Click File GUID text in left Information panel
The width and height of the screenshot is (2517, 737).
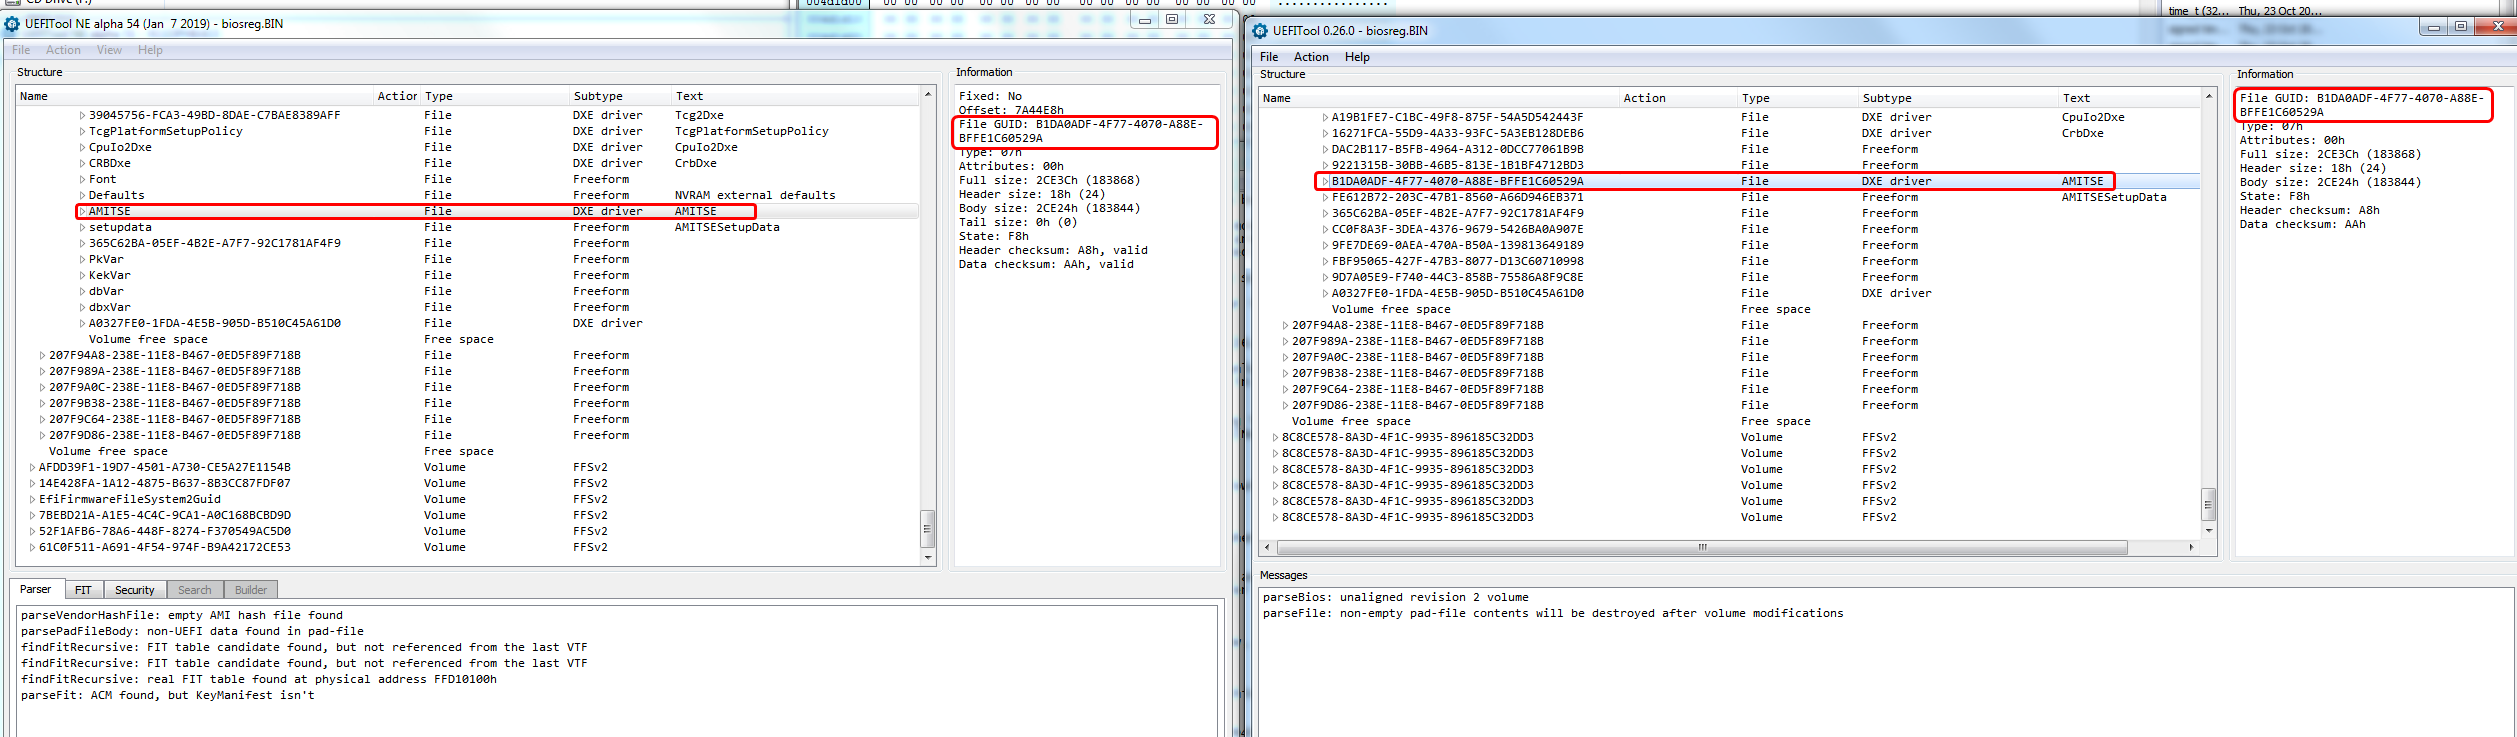point(1080,131)
